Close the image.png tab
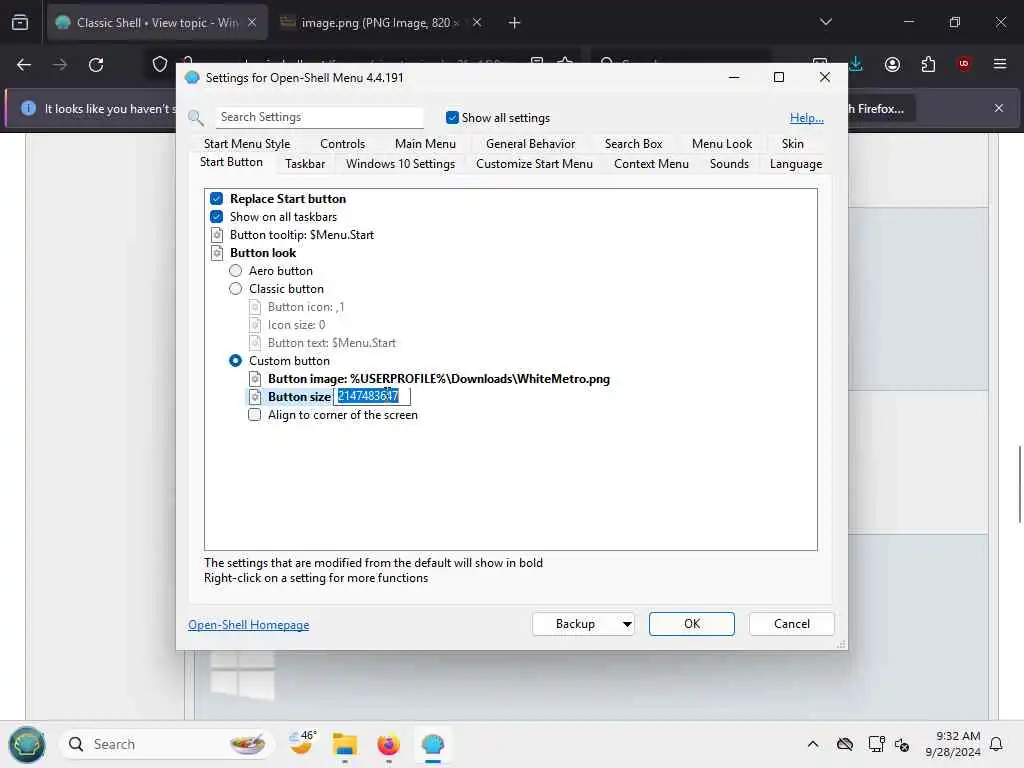The width and height of the screenshot is (1024, 768). (477, 22)
